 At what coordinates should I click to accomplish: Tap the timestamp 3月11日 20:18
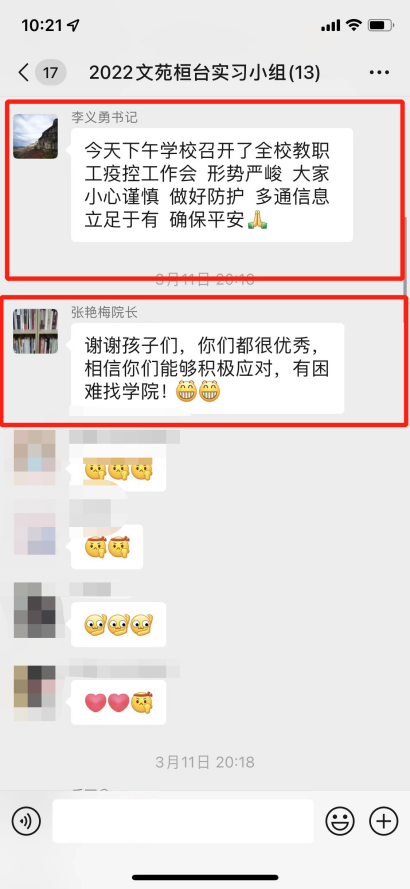205,761
